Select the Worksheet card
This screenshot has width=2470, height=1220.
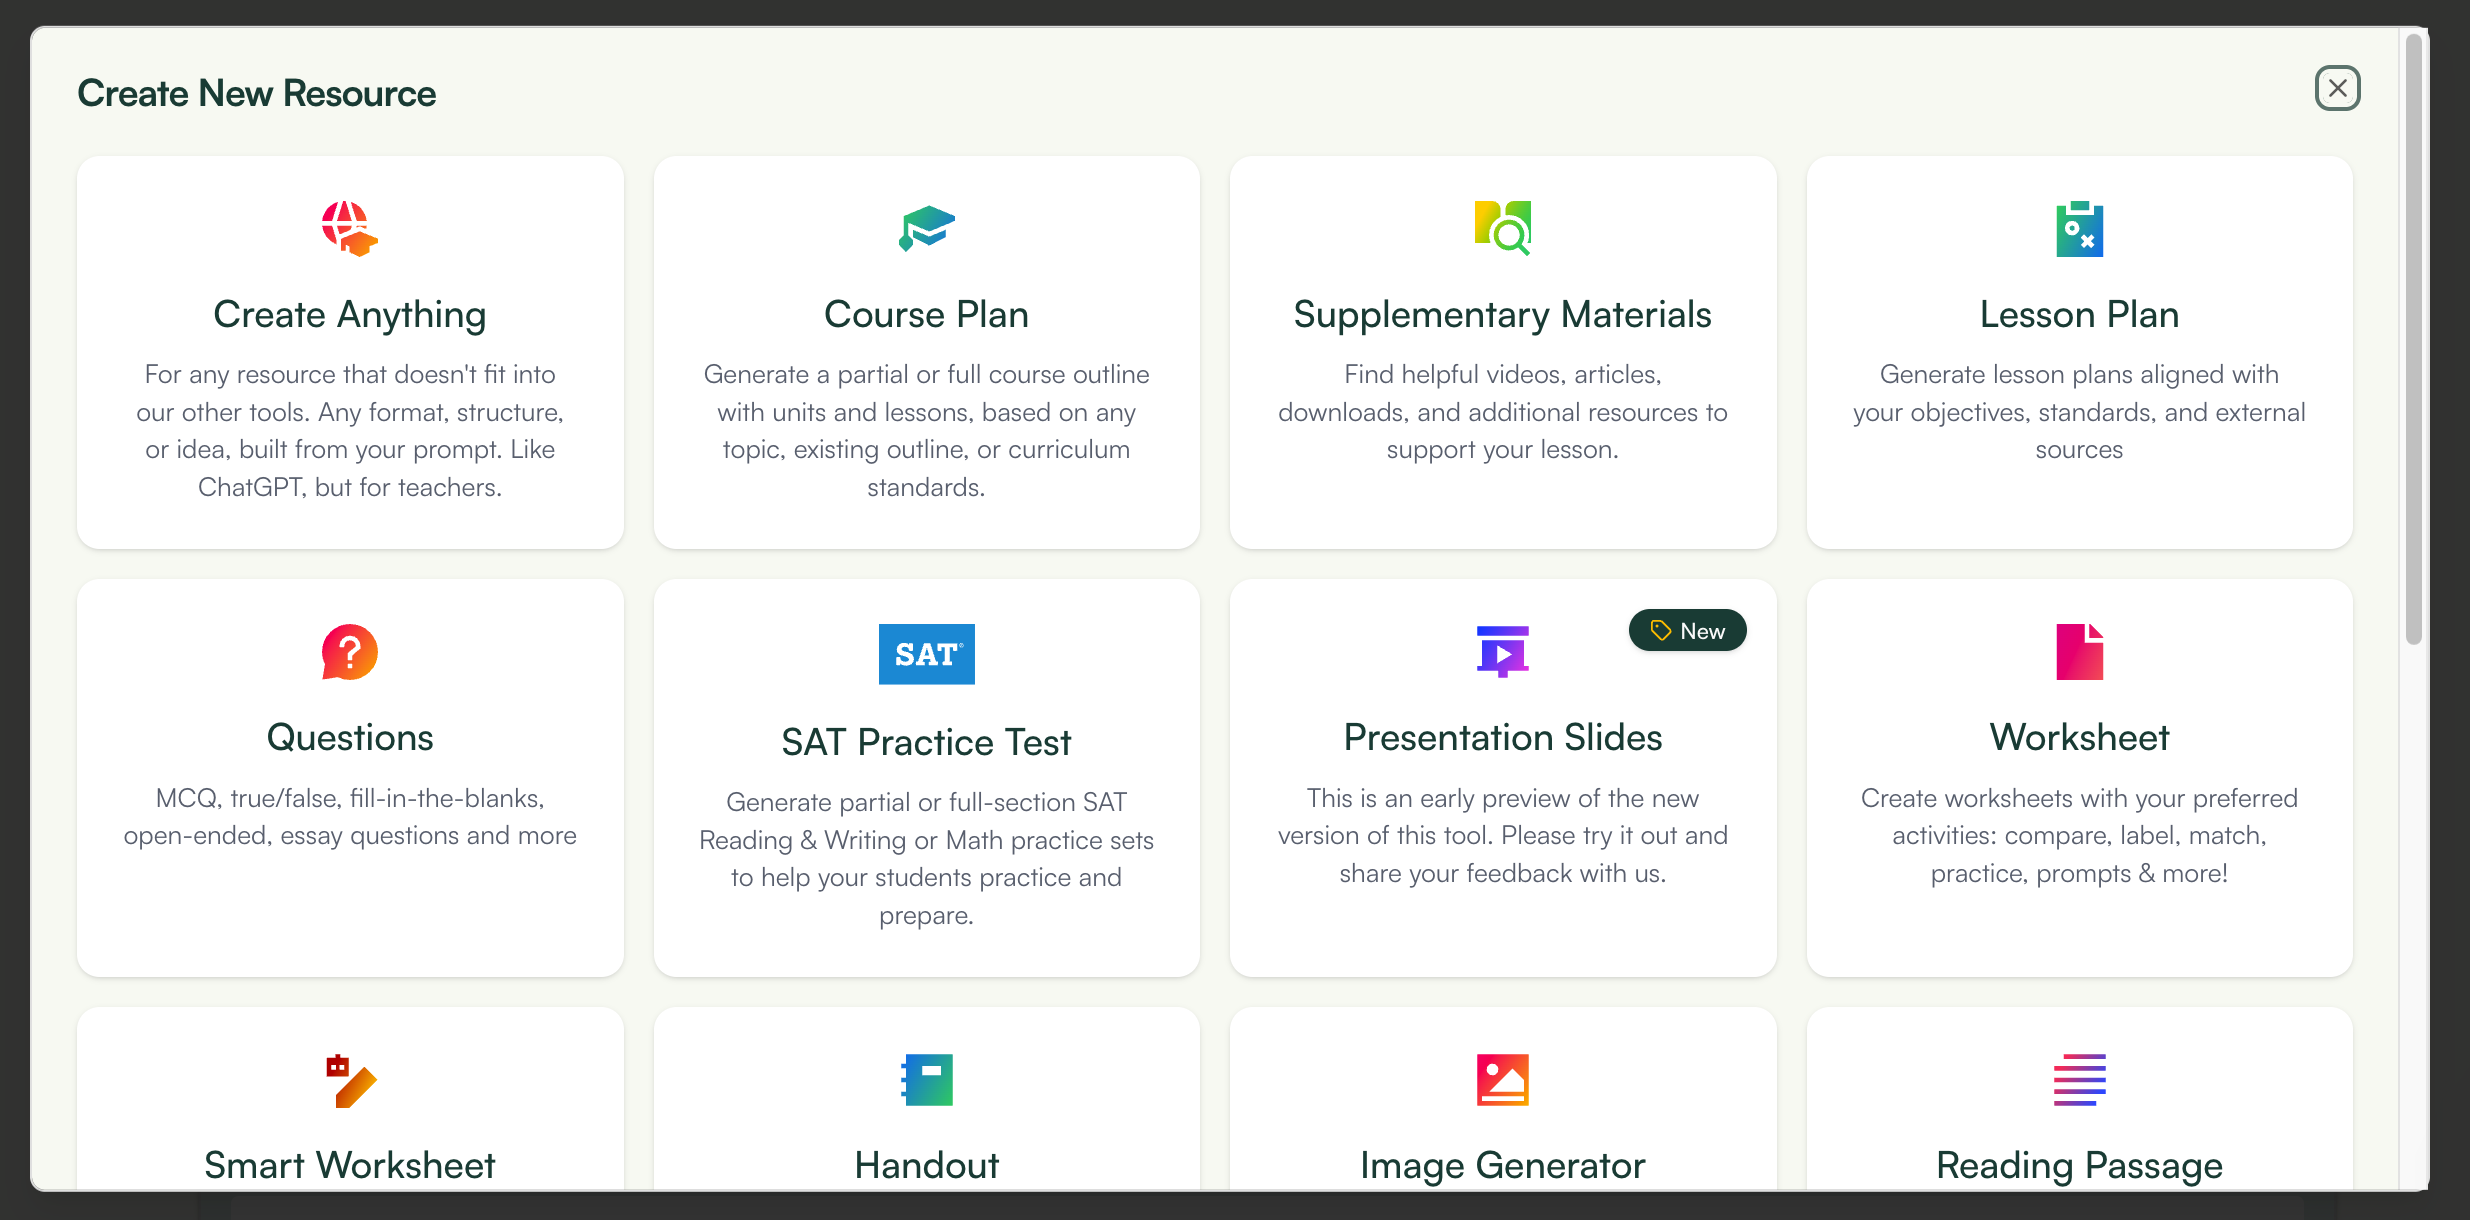click(2079, 778)
